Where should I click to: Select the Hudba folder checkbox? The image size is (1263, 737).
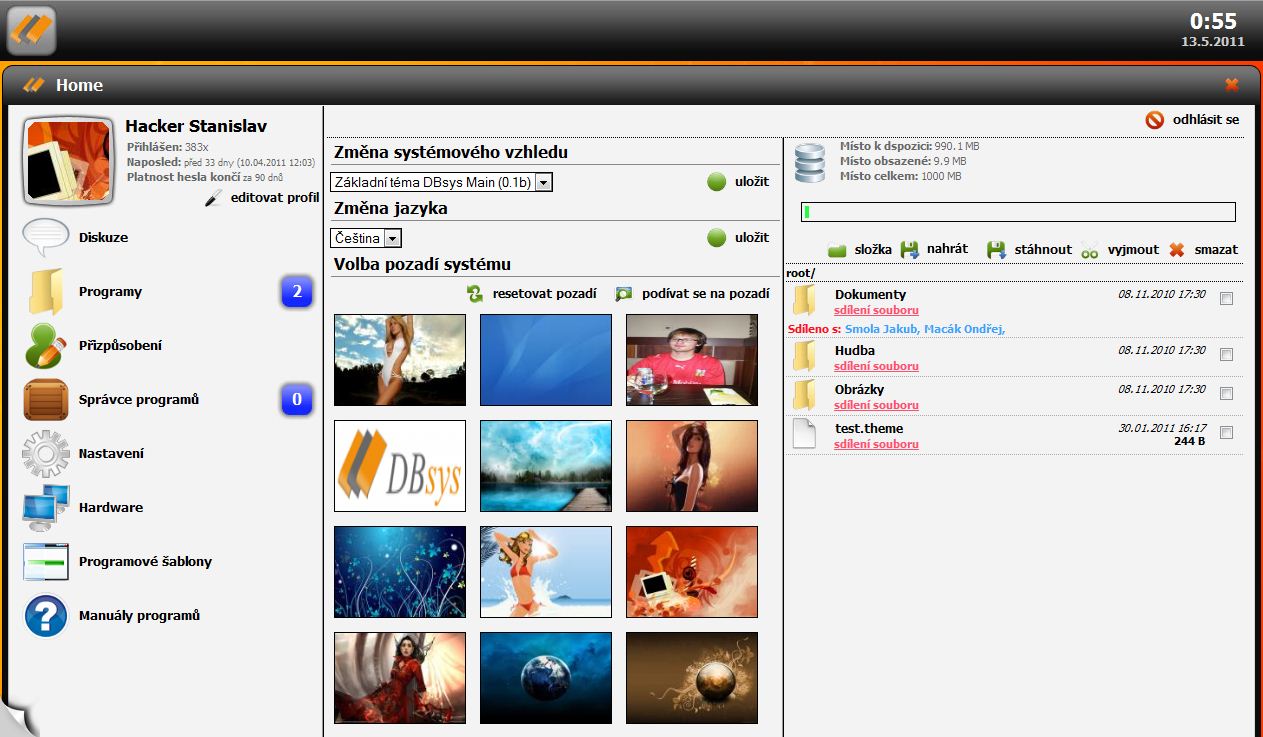pyautogui.click(x=1227, y=355)
